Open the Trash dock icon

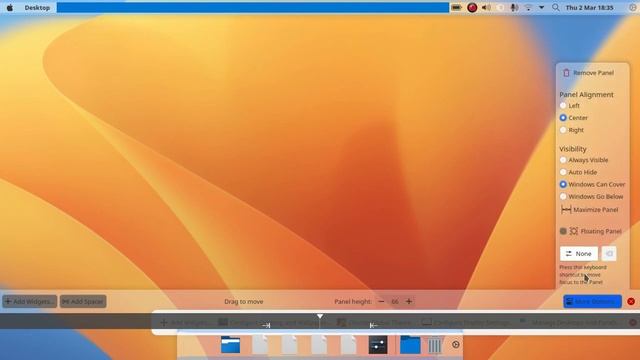click(435, 345)
